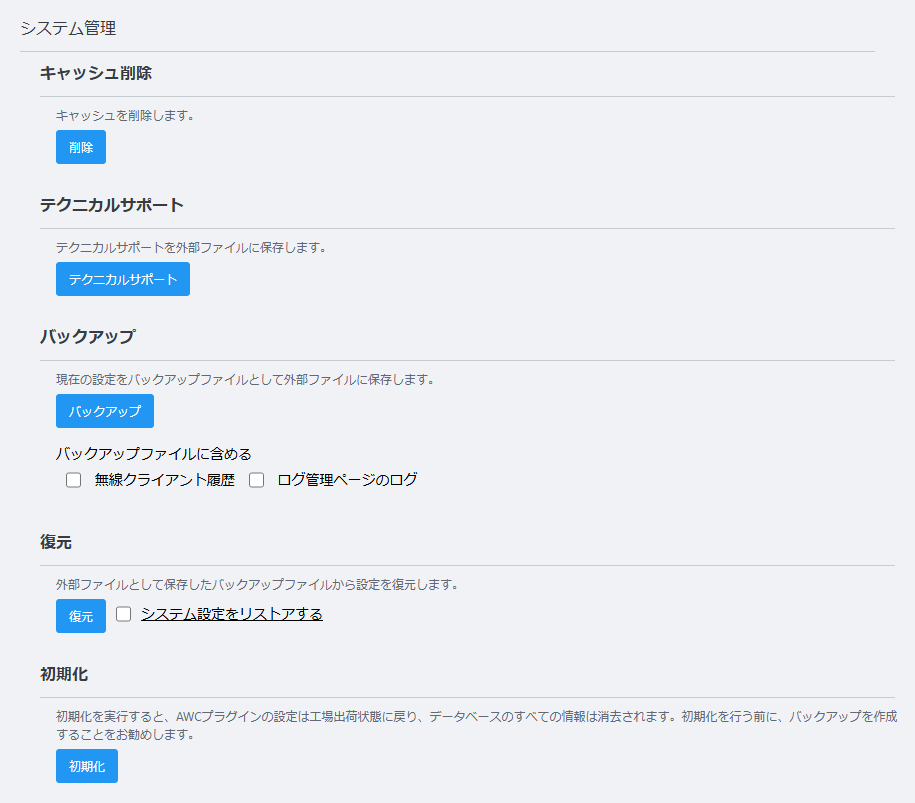Click the blue テクニカルサポート button
This screenshot has width=915, height=803.
[x=123, y=279]
